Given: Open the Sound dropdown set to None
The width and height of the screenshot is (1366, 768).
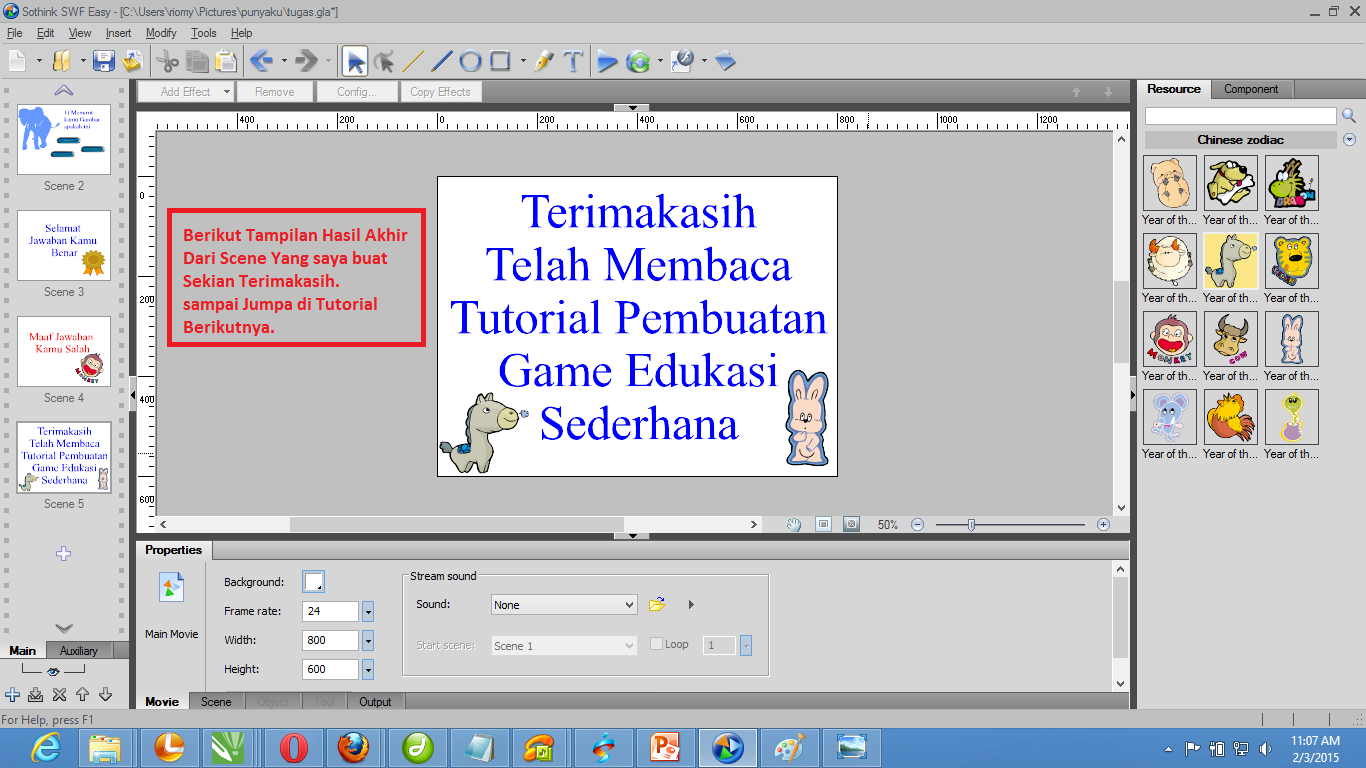Looking at the screenshot, I should (x=563, y=604).
